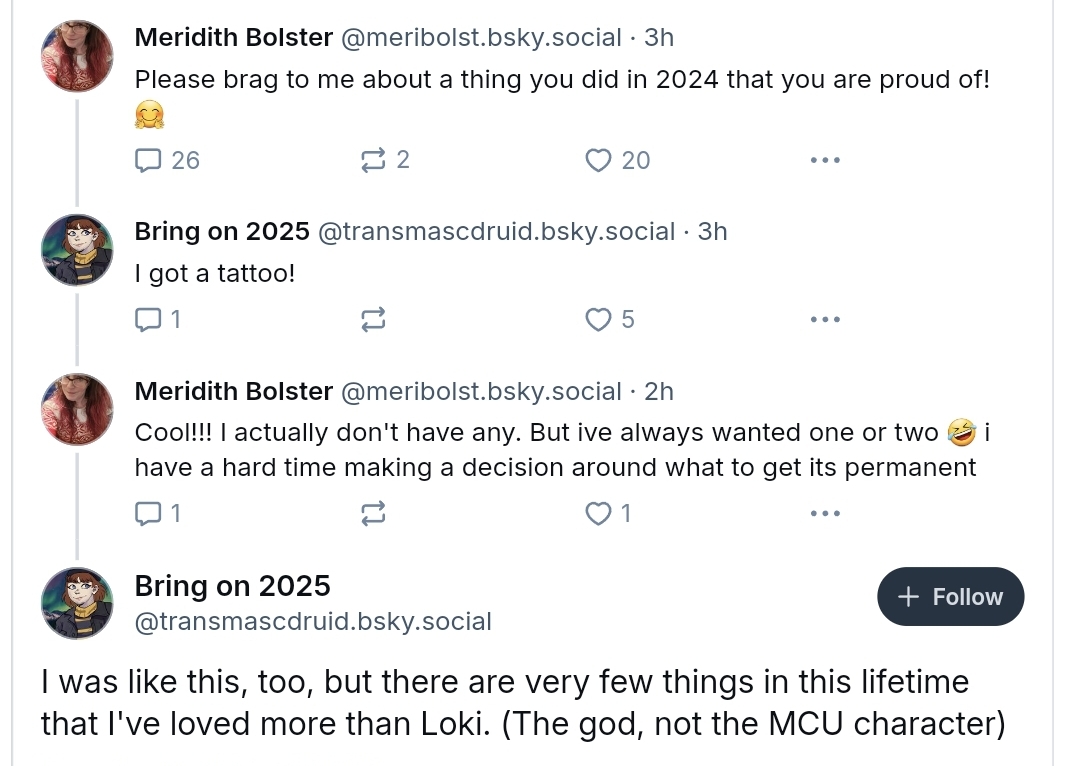
Task: Like the "I got a tattoo!" post
Action: [610, 320]
